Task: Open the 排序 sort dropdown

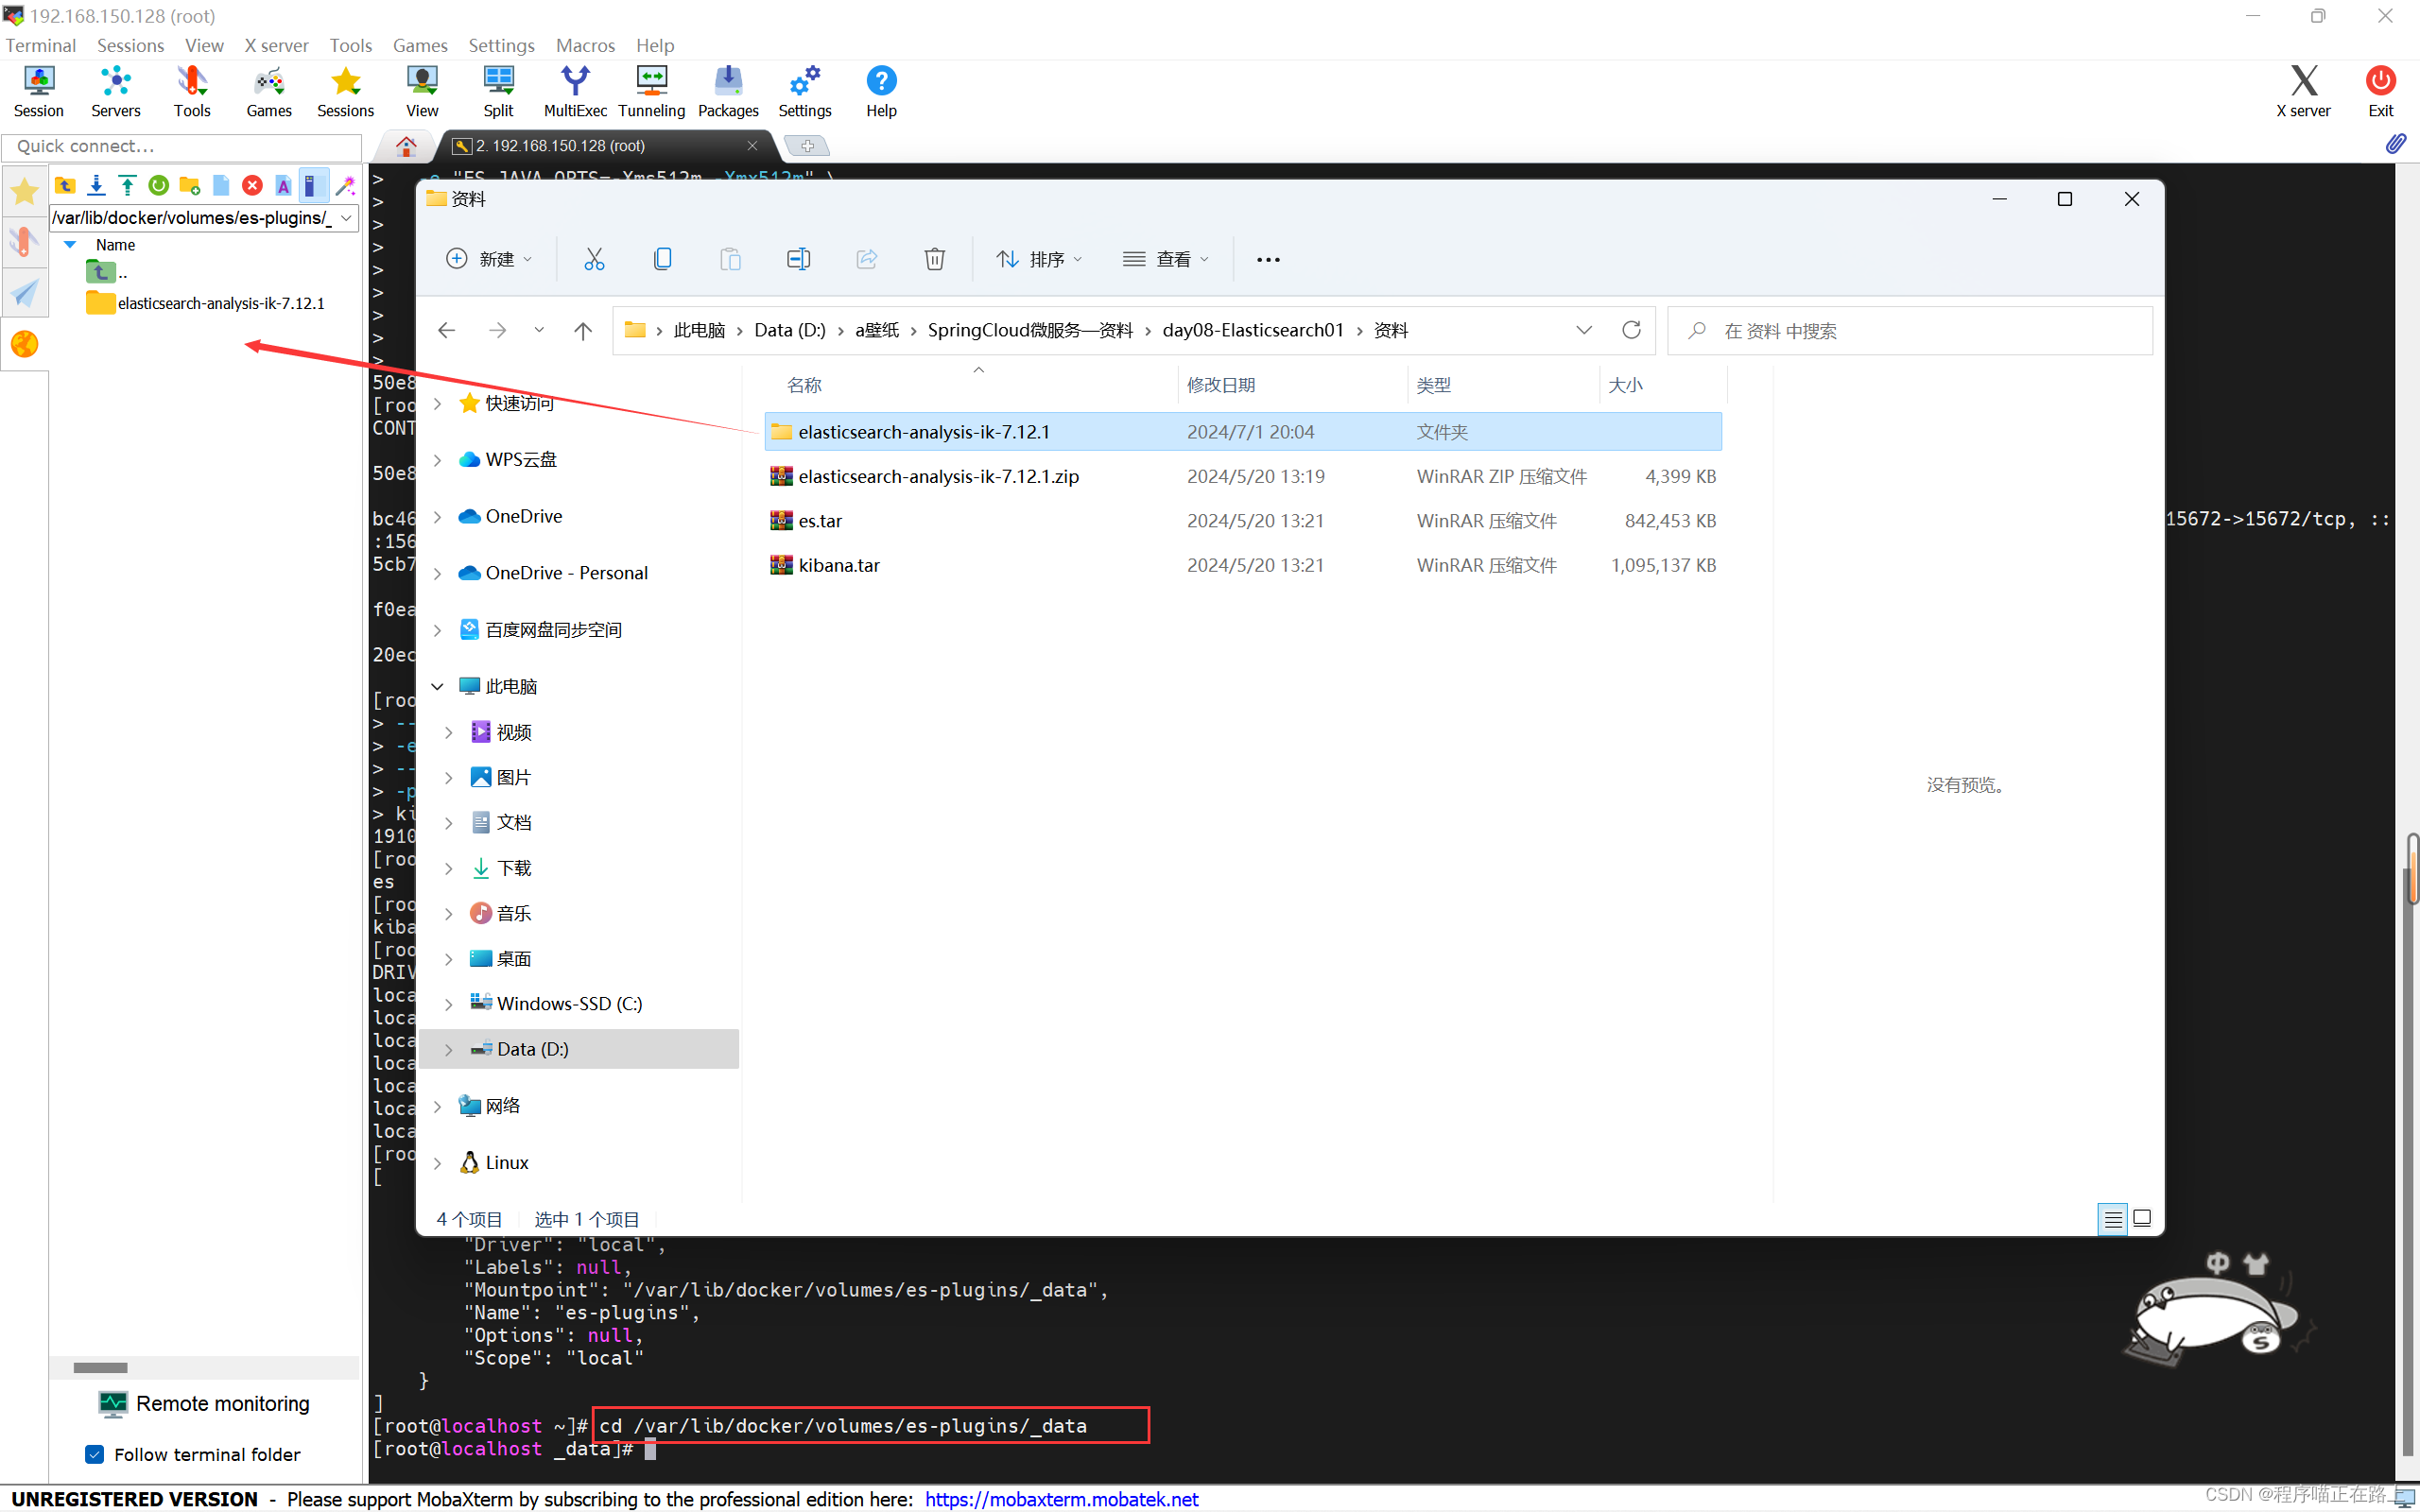Action: pyautogui.click(x=1039, y=259)
